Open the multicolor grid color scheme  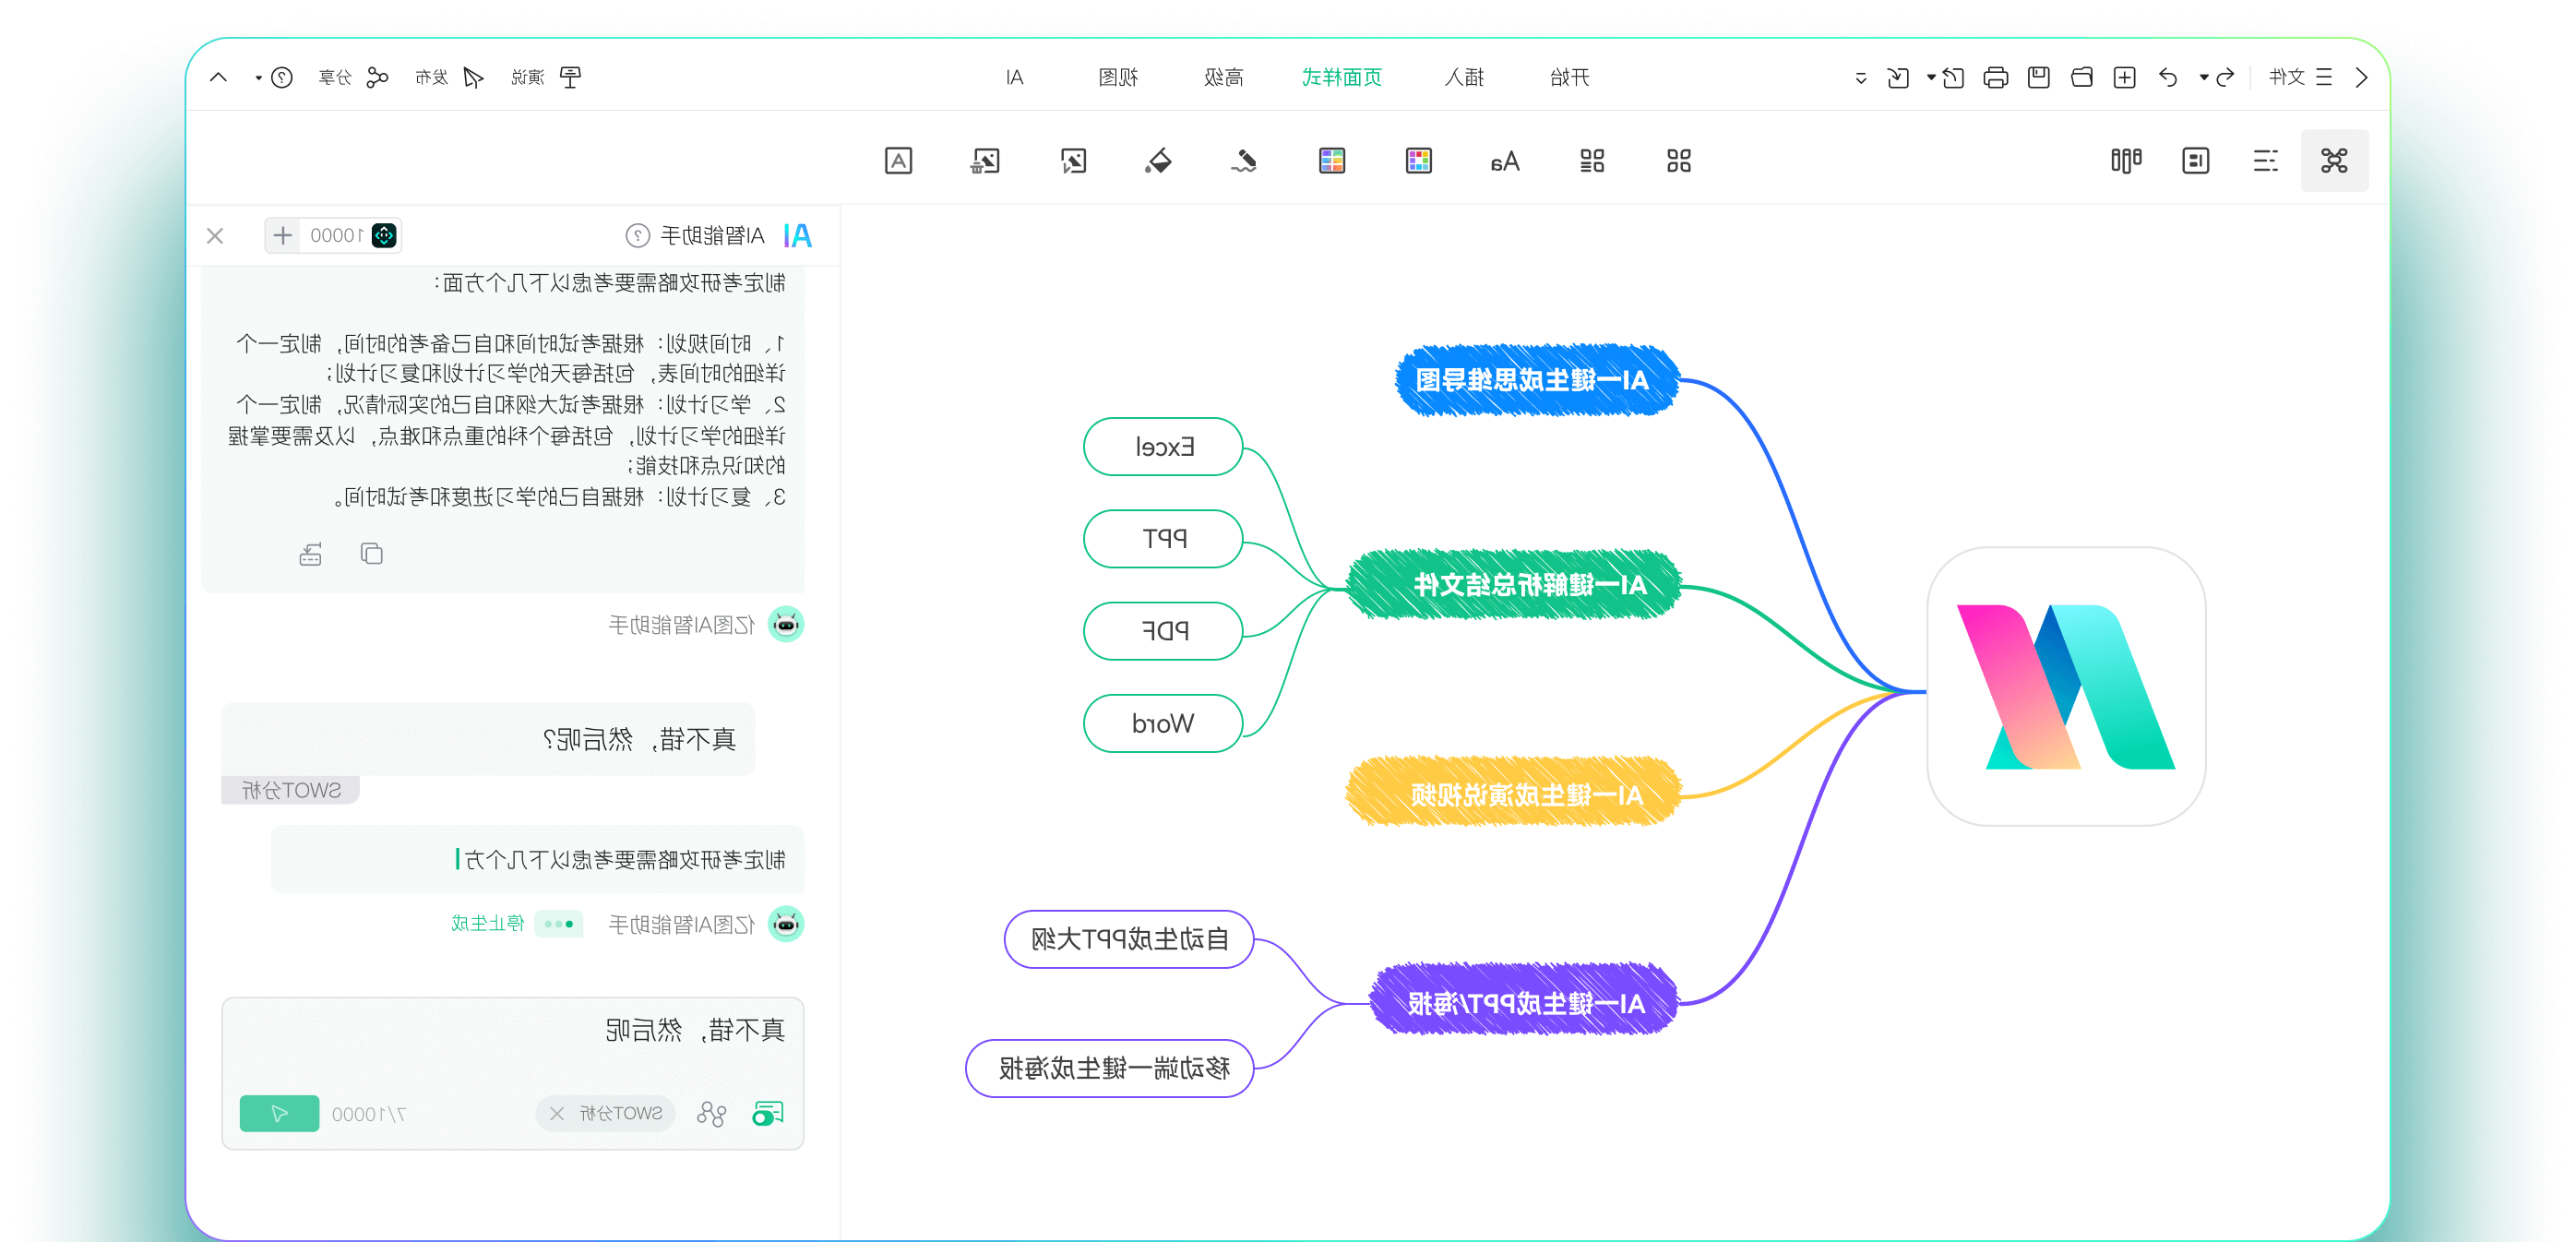(x=1418, y=160)
